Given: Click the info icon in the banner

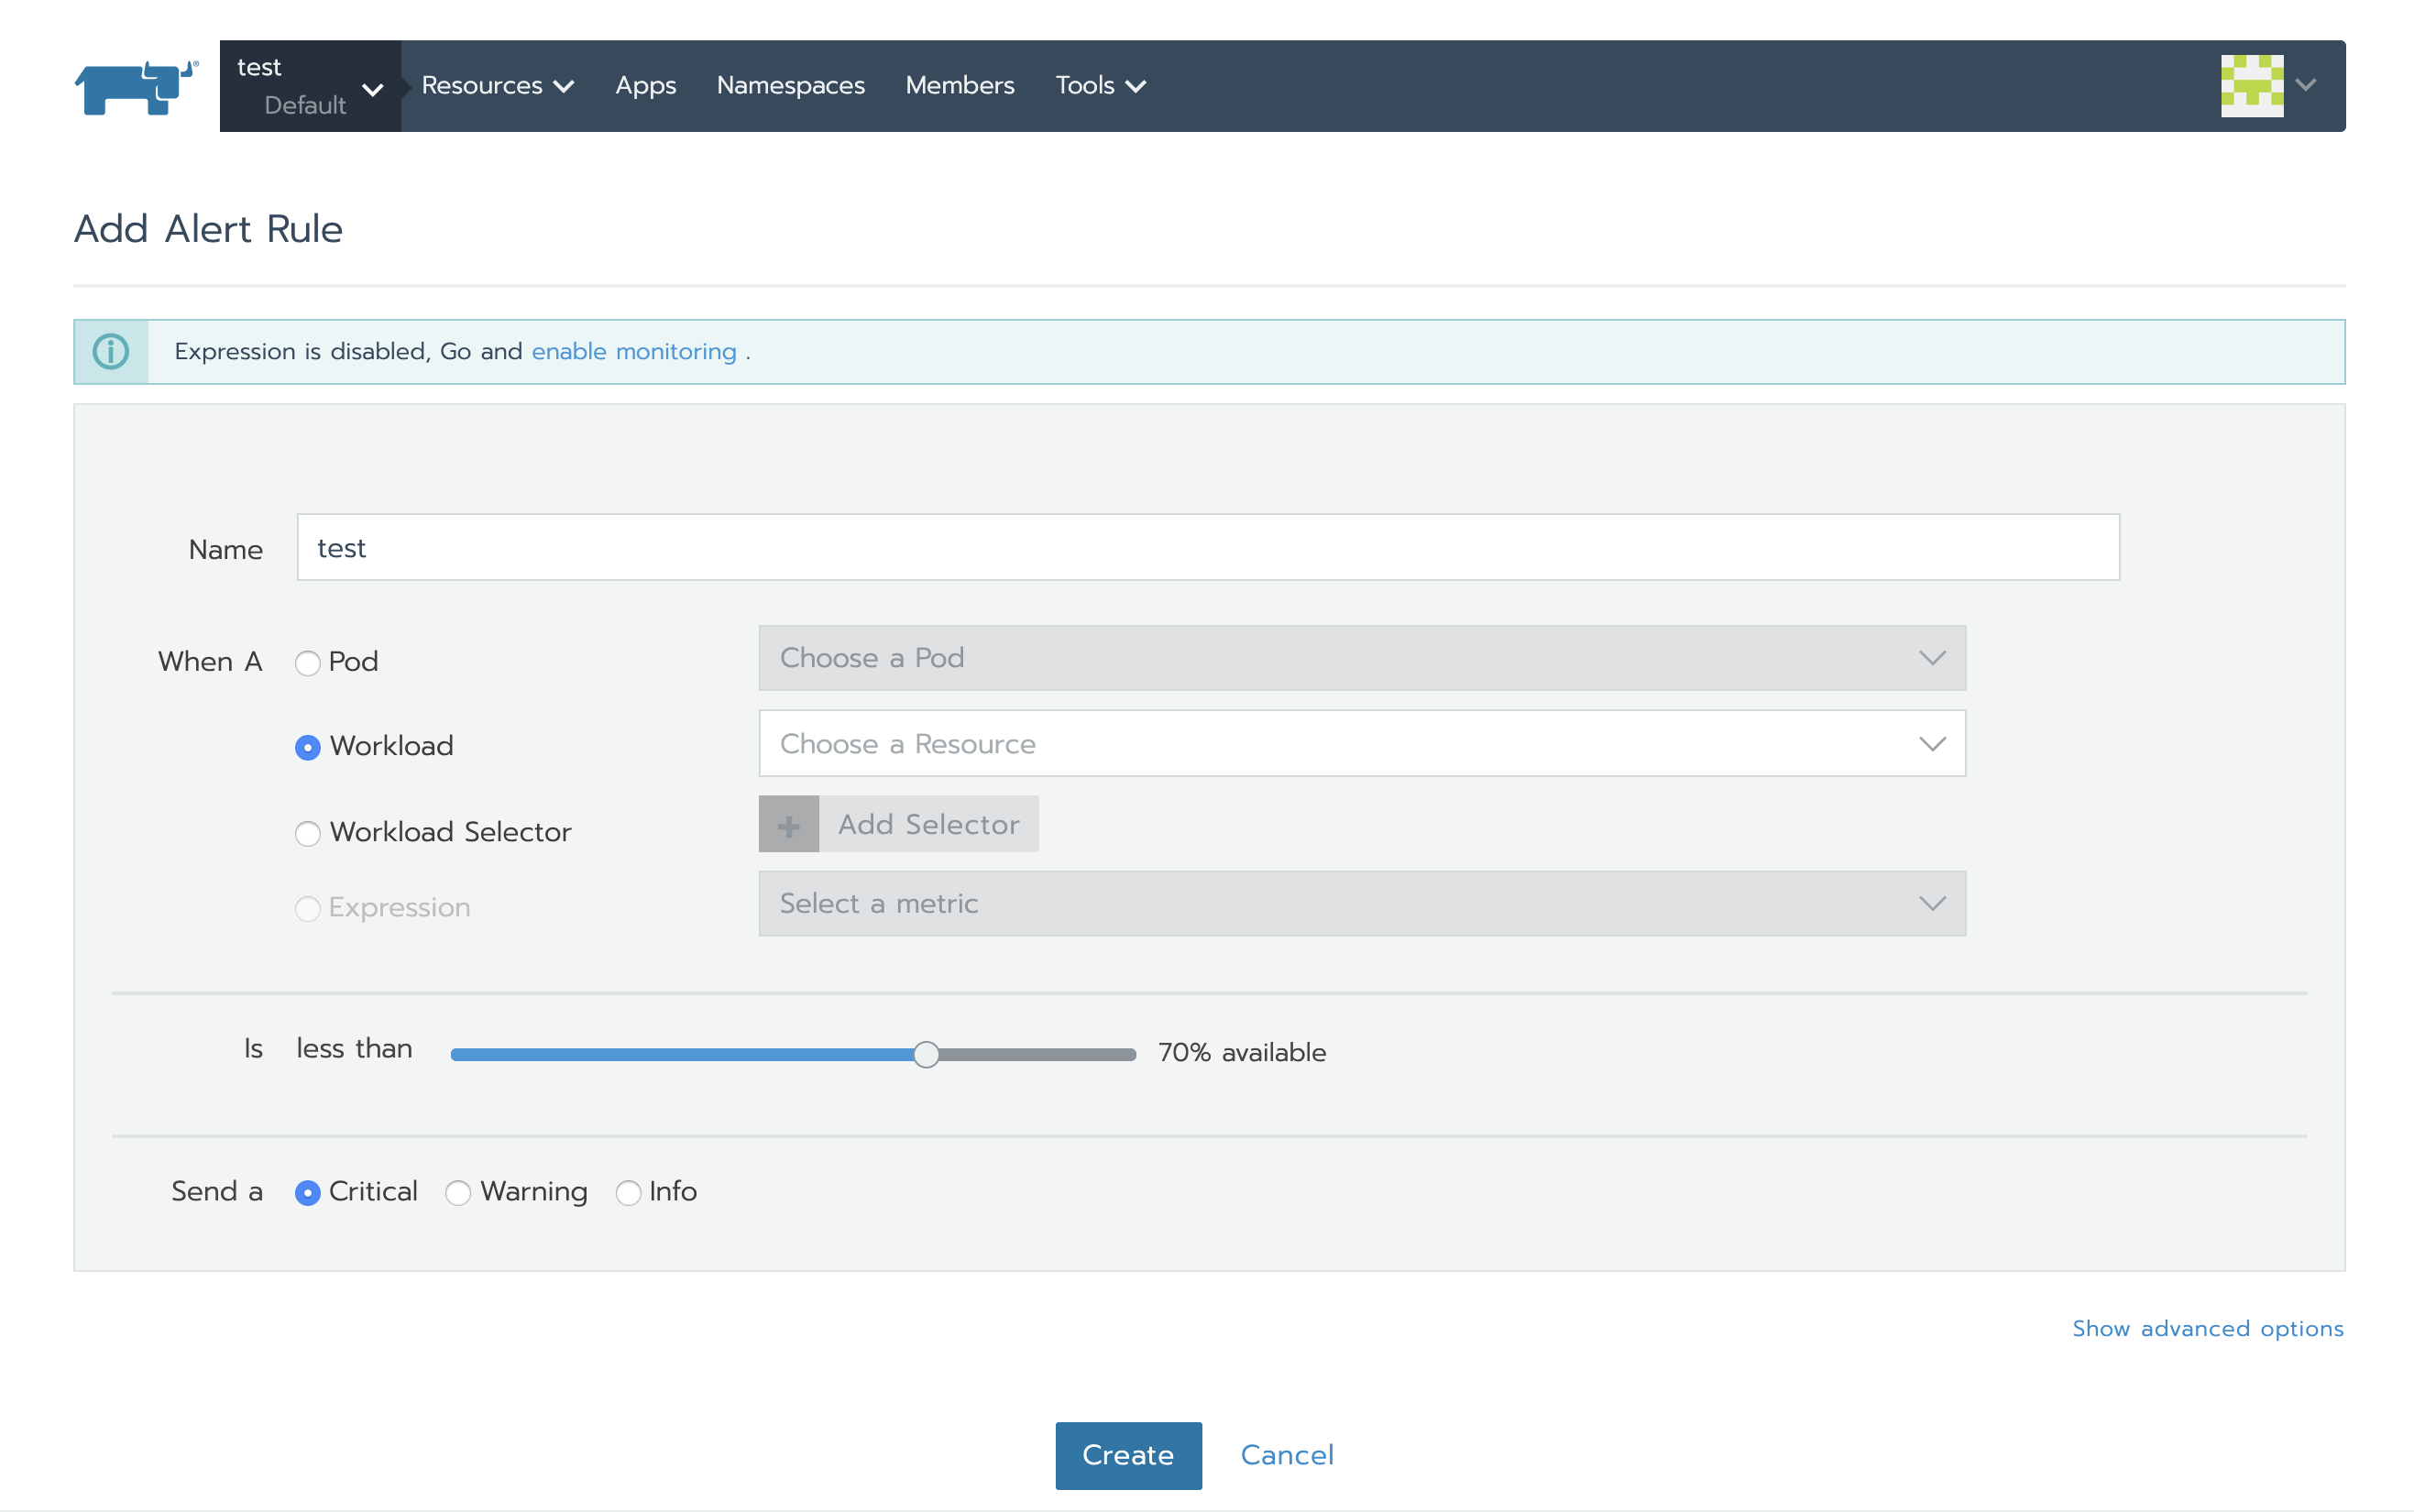Looking at the screenshot, I should click(x=111, y=352).
